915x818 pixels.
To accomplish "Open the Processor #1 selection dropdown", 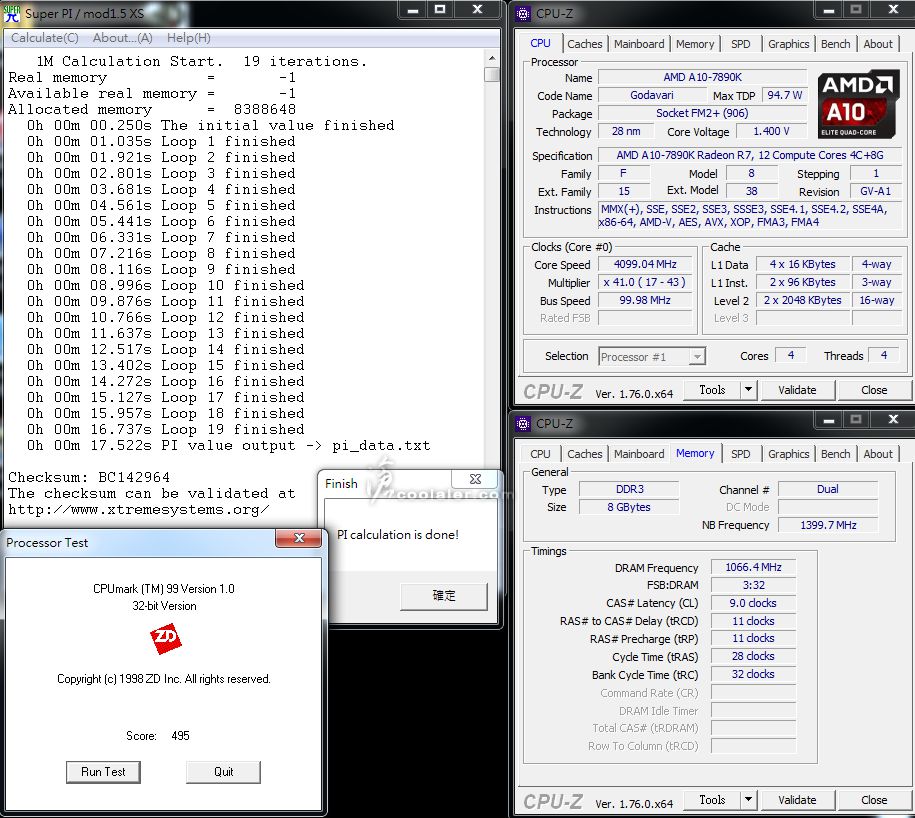I will [697, 357].
